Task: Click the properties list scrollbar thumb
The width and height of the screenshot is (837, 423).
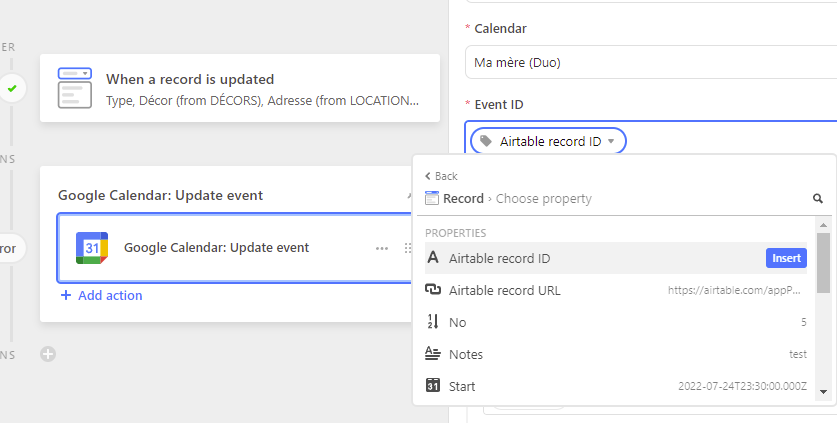Action: [823, 262]
